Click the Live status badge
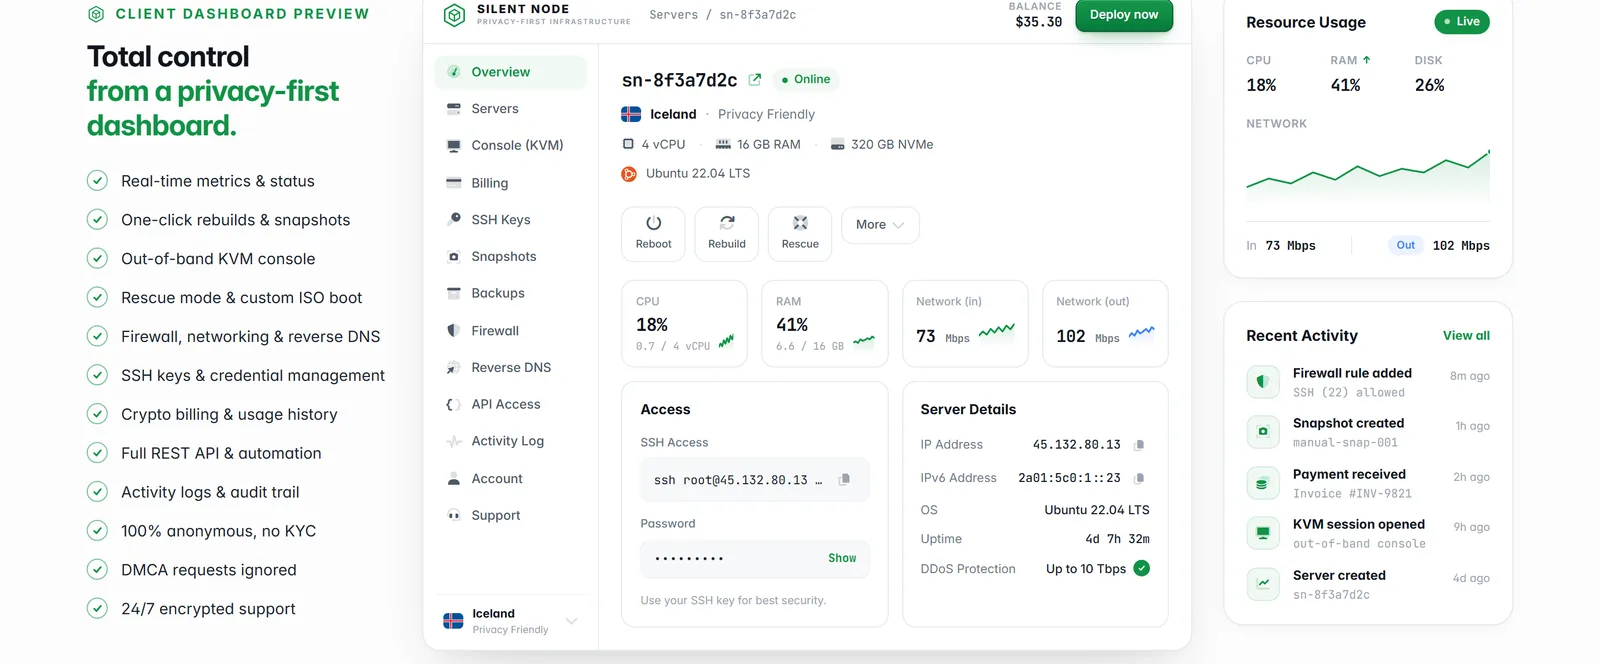Viewport: 1600px width, 664px height. click(1462, 22)
